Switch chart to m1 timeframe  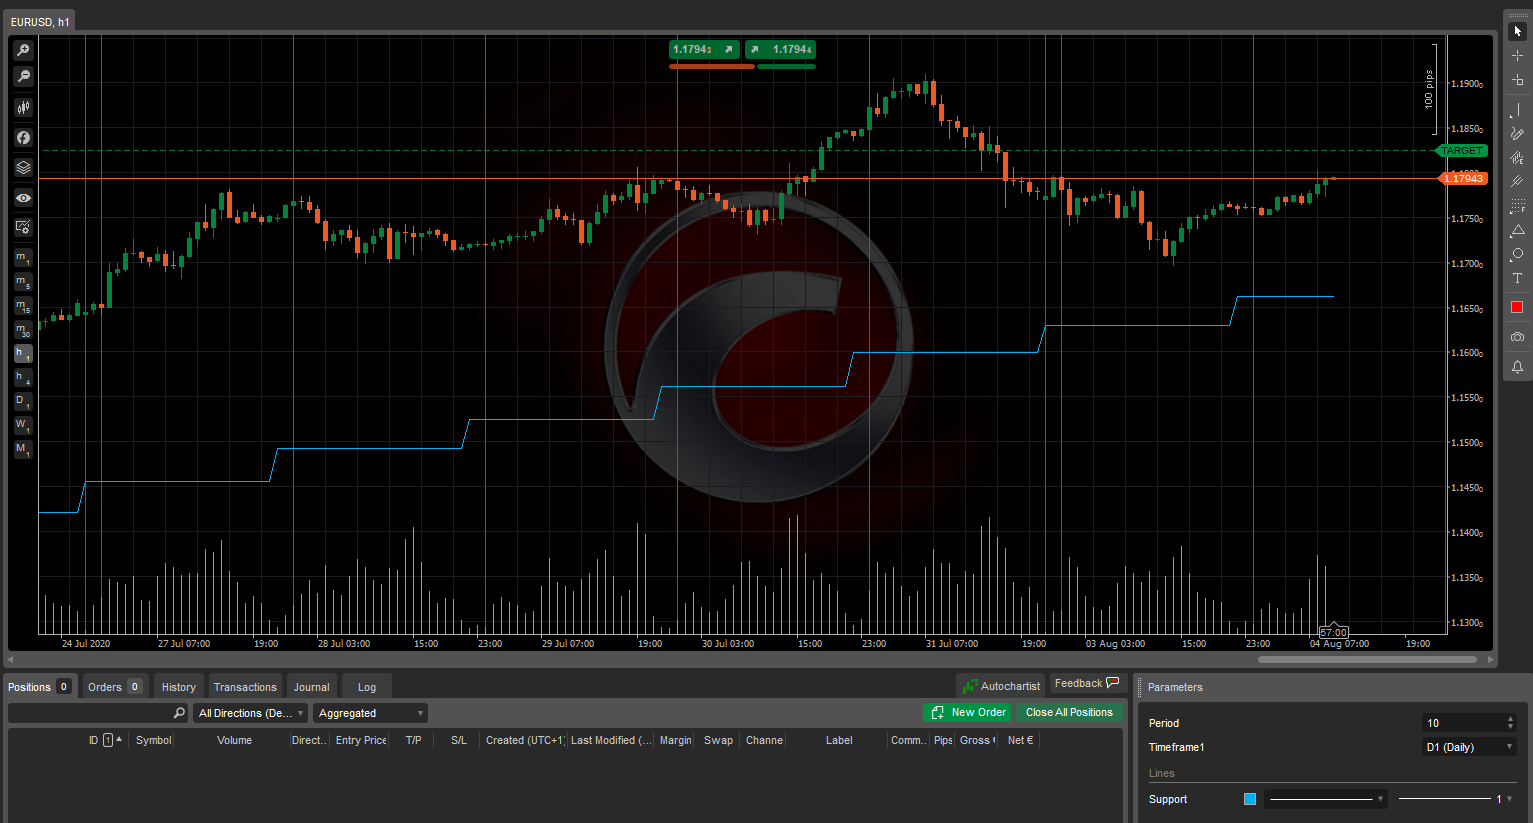point(23,258)
